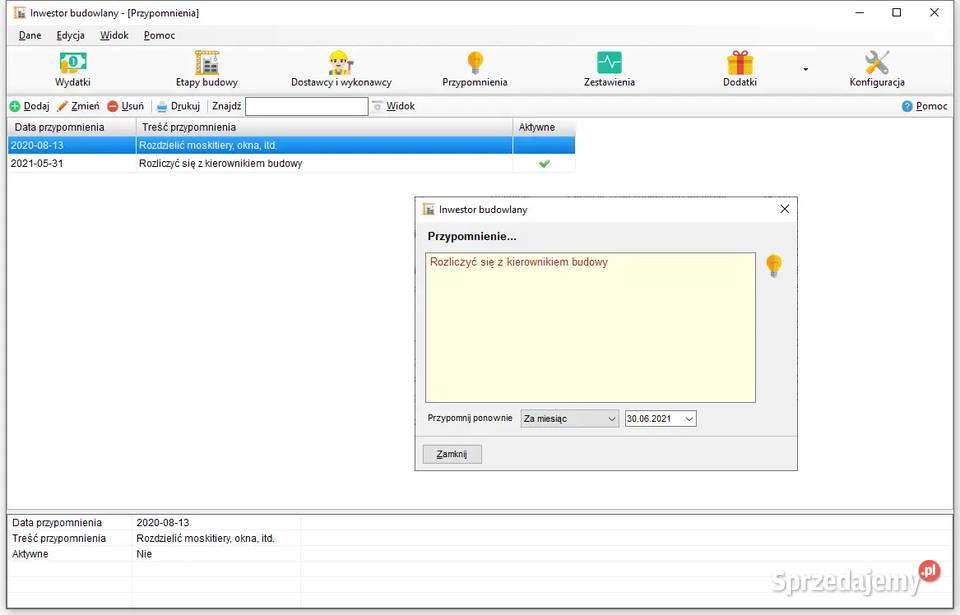
Task: Open Dostawcy i wykonawcy section
Action: click(x=341, y=69)
